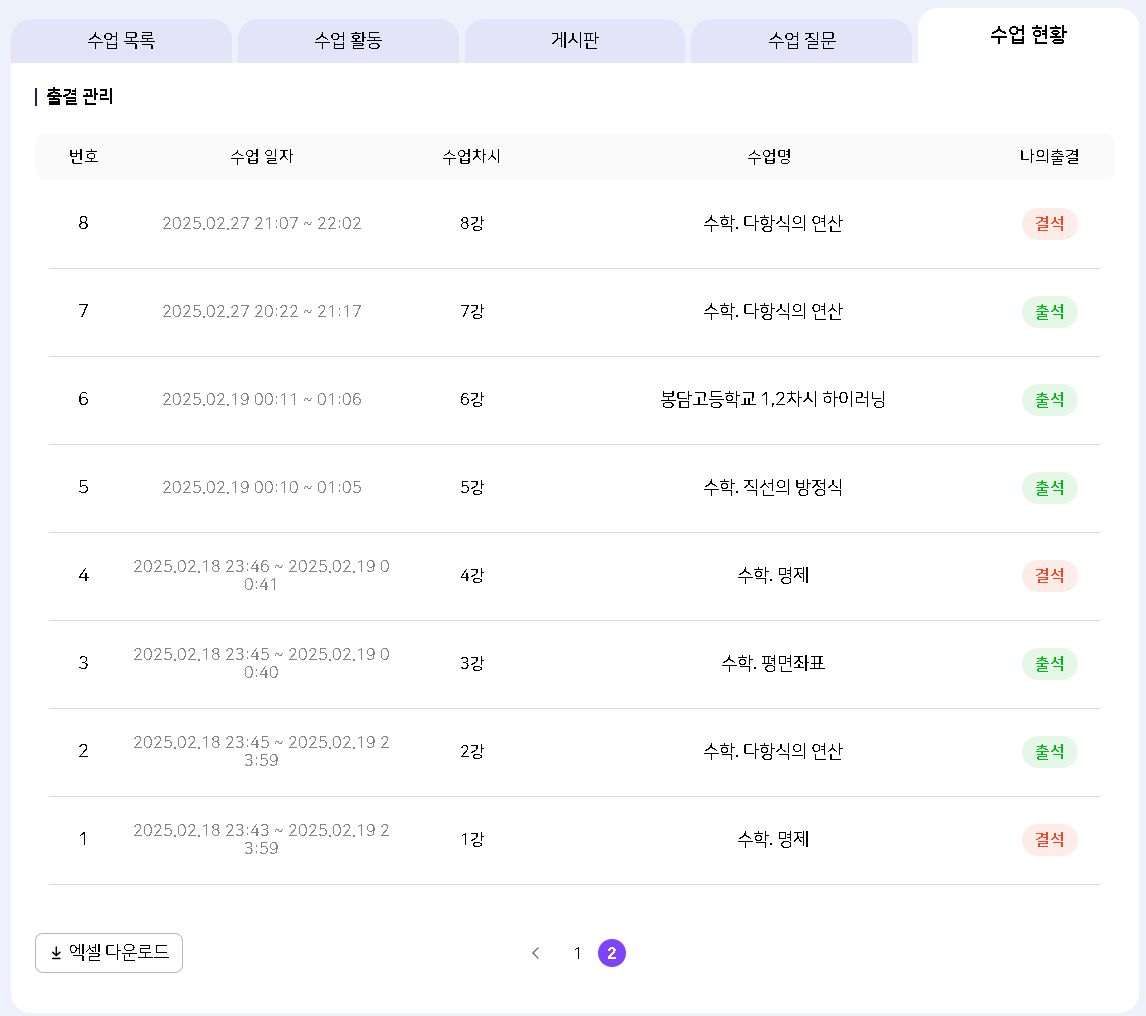Click 출석 badge for lesson 2강
Screen dimensions: 1146x1016
point(1049,752)
